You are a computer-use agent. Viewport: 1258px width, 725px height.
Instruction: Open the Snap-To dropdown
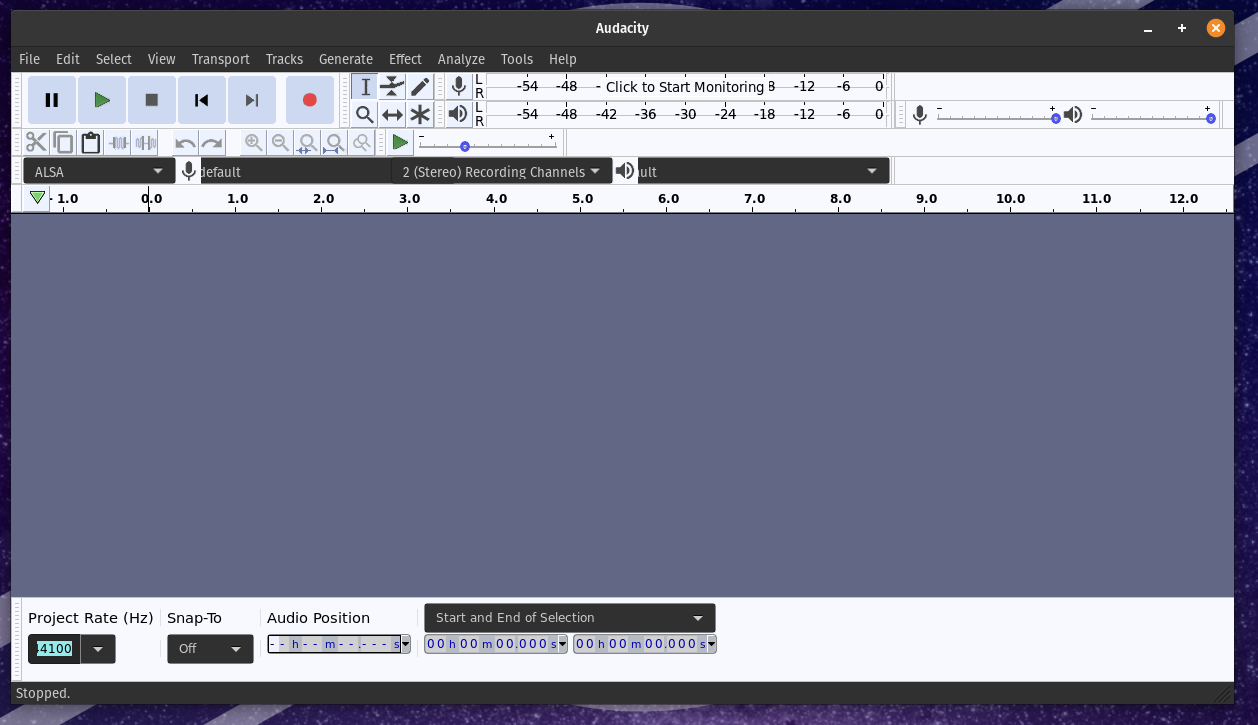tap(210, 648)
